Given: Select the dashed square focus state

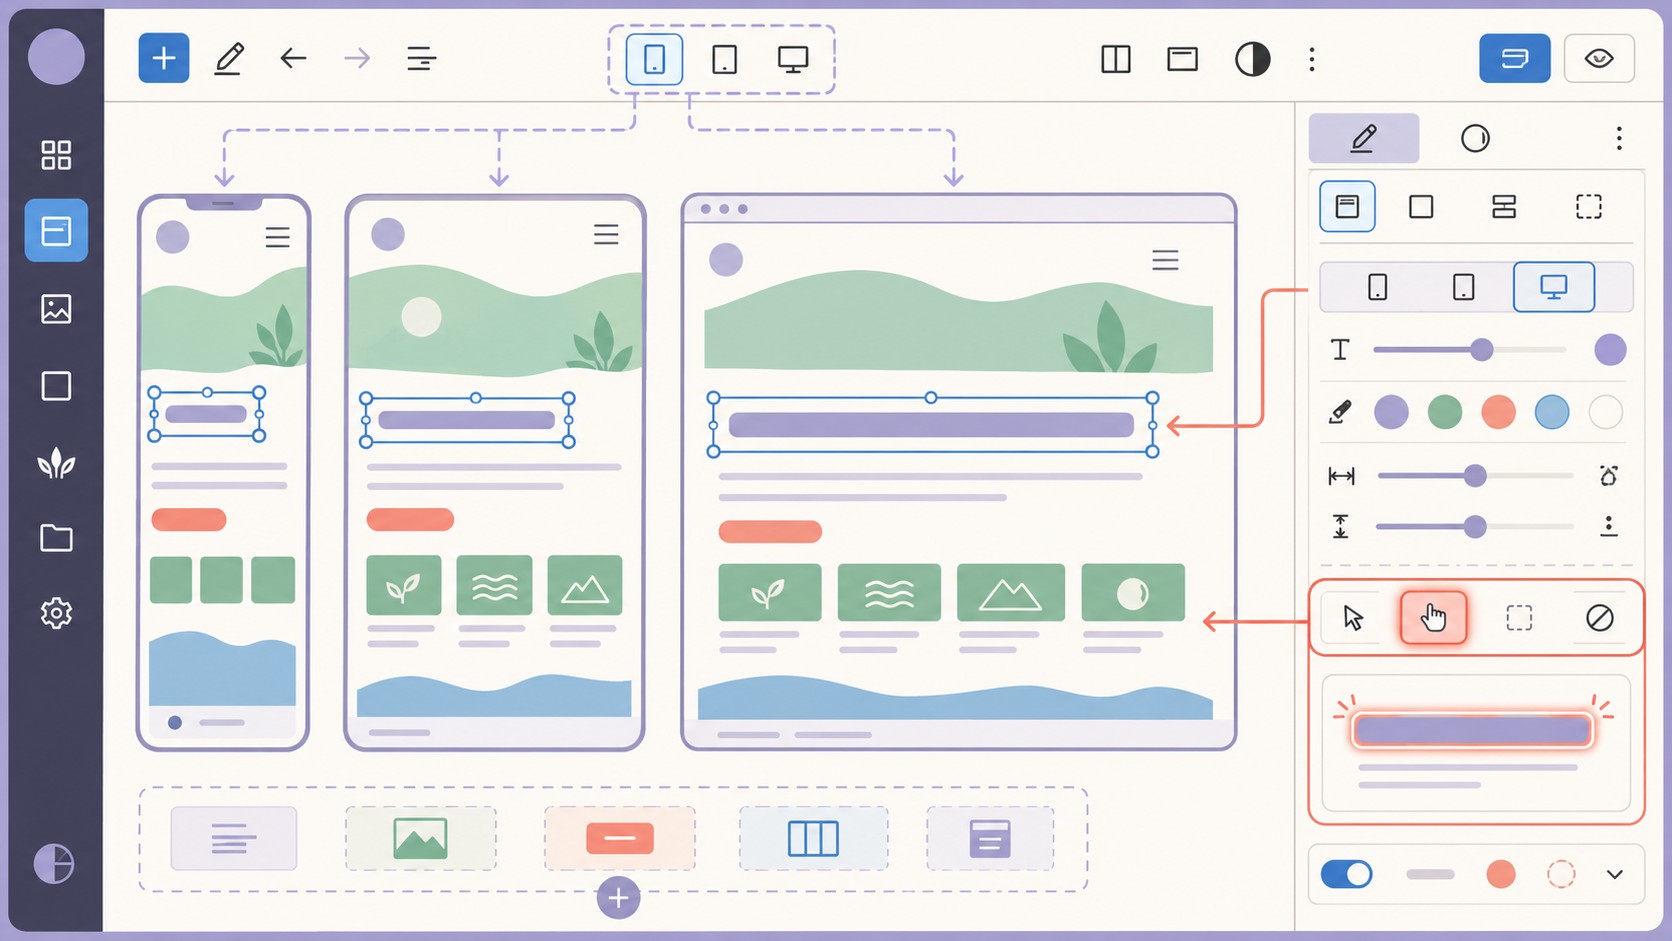Looking at the screenshot, I should click(x=1519, y=618).
